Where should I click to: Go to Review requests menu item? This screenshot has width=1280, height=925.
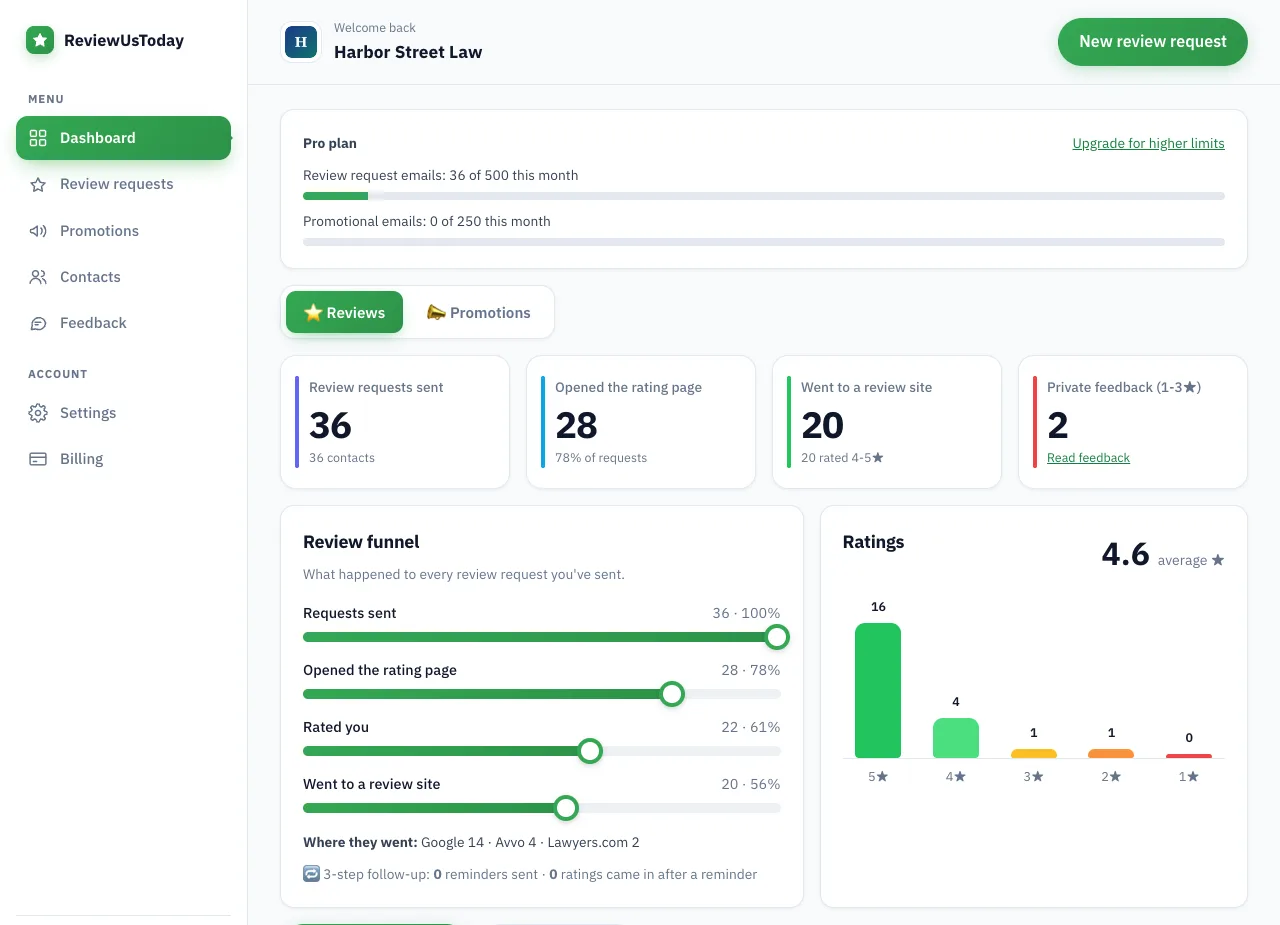(123, 184)
